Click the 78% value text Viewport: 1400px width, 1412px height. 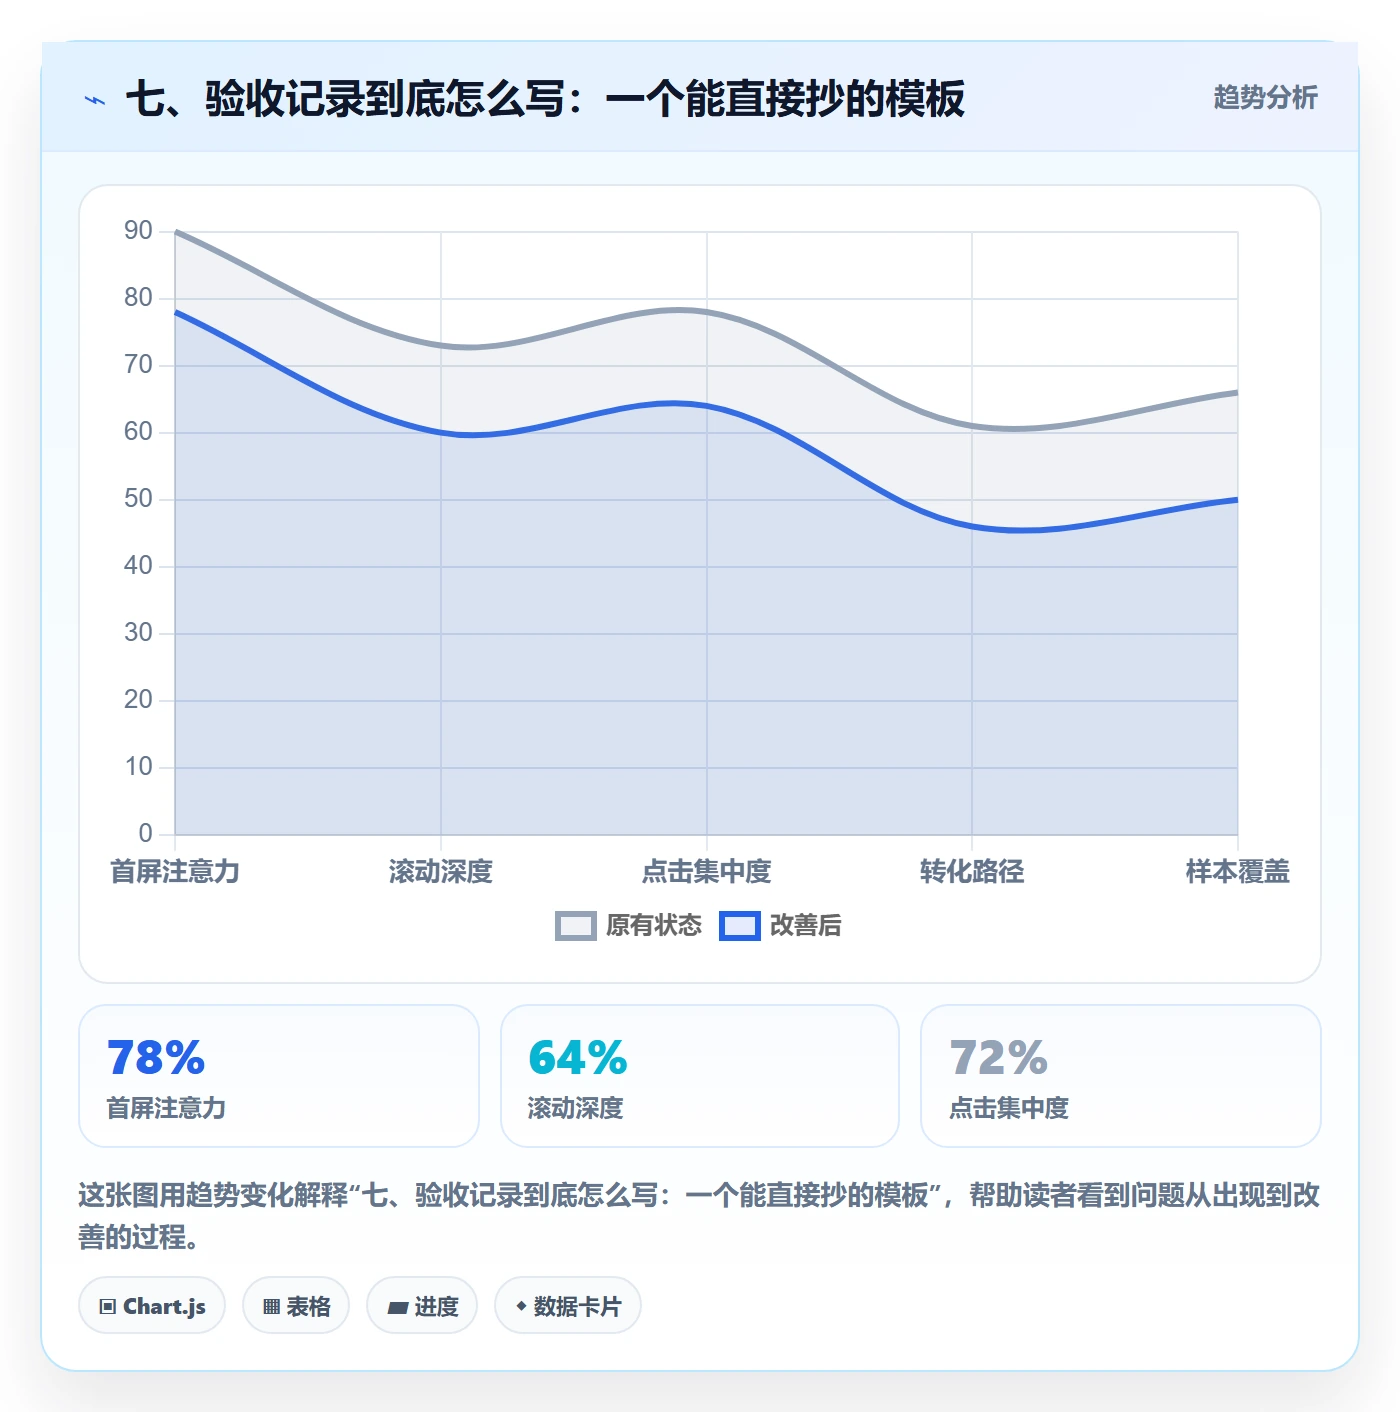point(156,1058)
